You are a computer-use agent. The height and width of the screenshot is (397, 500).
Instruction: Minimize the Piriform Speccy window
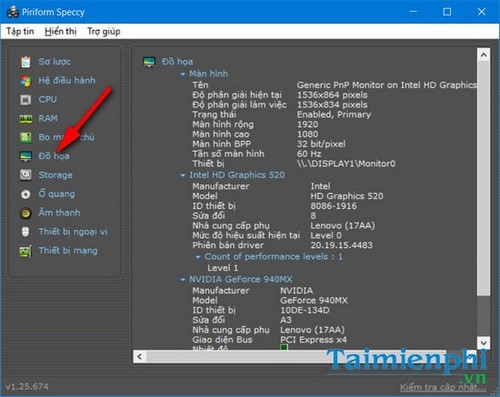(x=413, y=12)
